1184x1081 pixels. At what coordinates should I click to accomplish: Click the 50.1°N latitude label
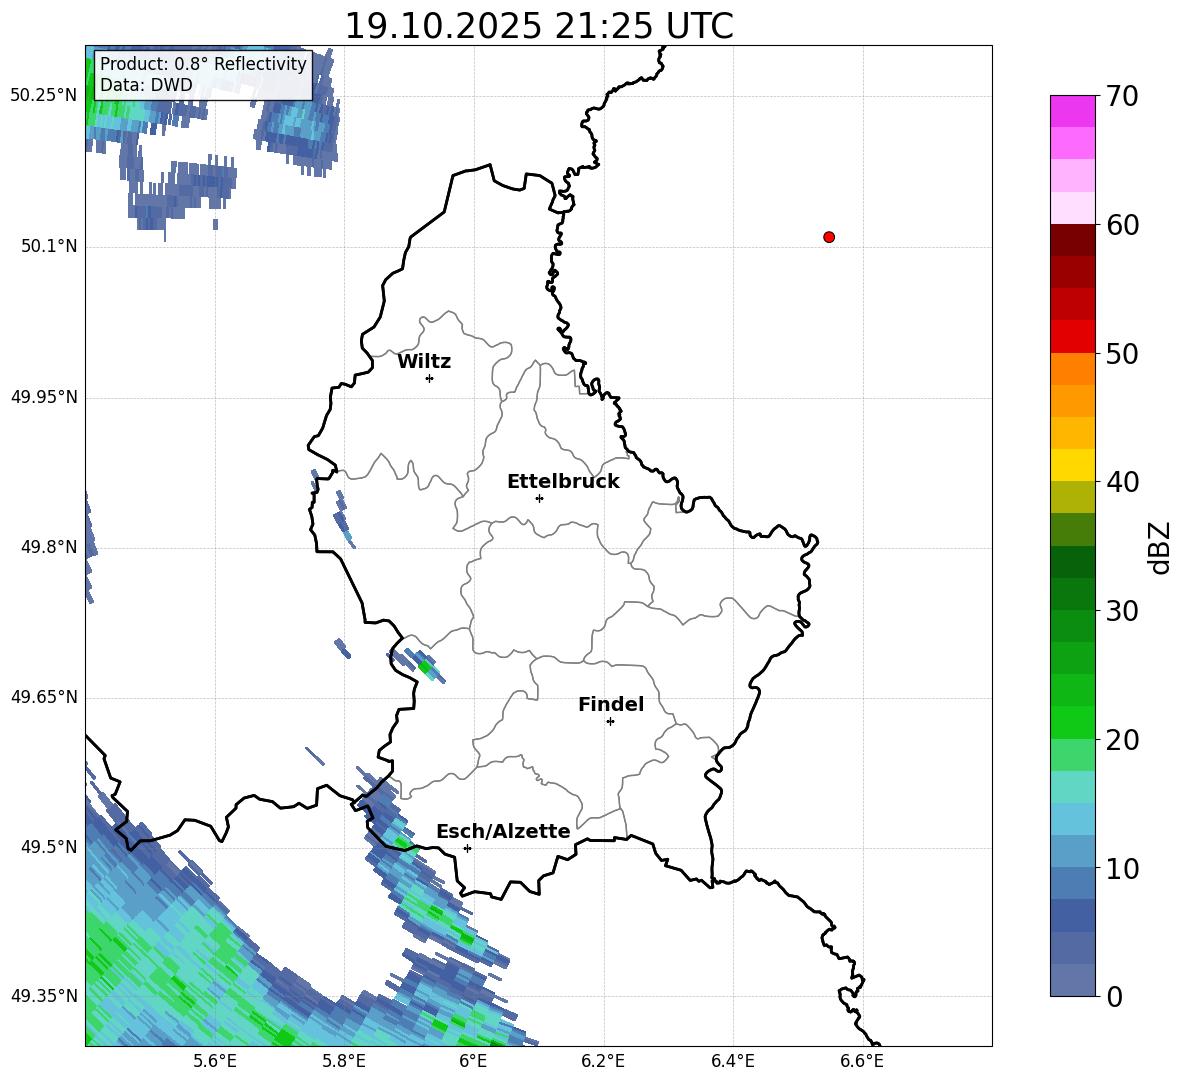[x=49, y=246]
